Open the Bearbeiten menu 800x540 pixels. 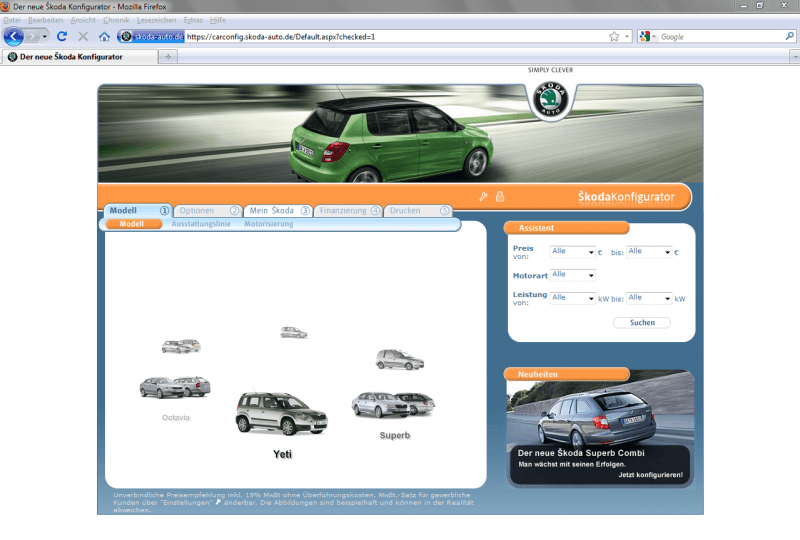pos(45,20)
